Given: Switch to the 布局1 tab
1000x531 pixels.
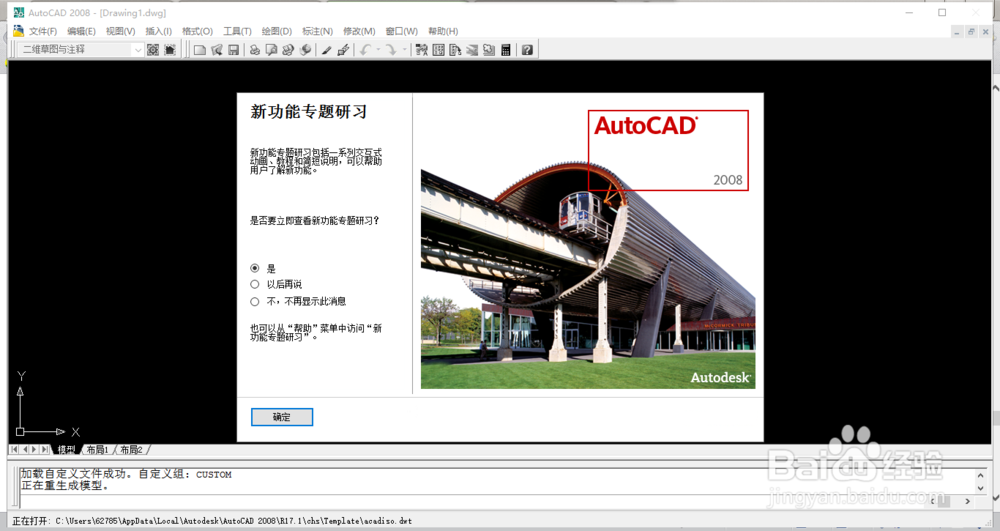Looking at the screenshot, I should click(97, 449).
